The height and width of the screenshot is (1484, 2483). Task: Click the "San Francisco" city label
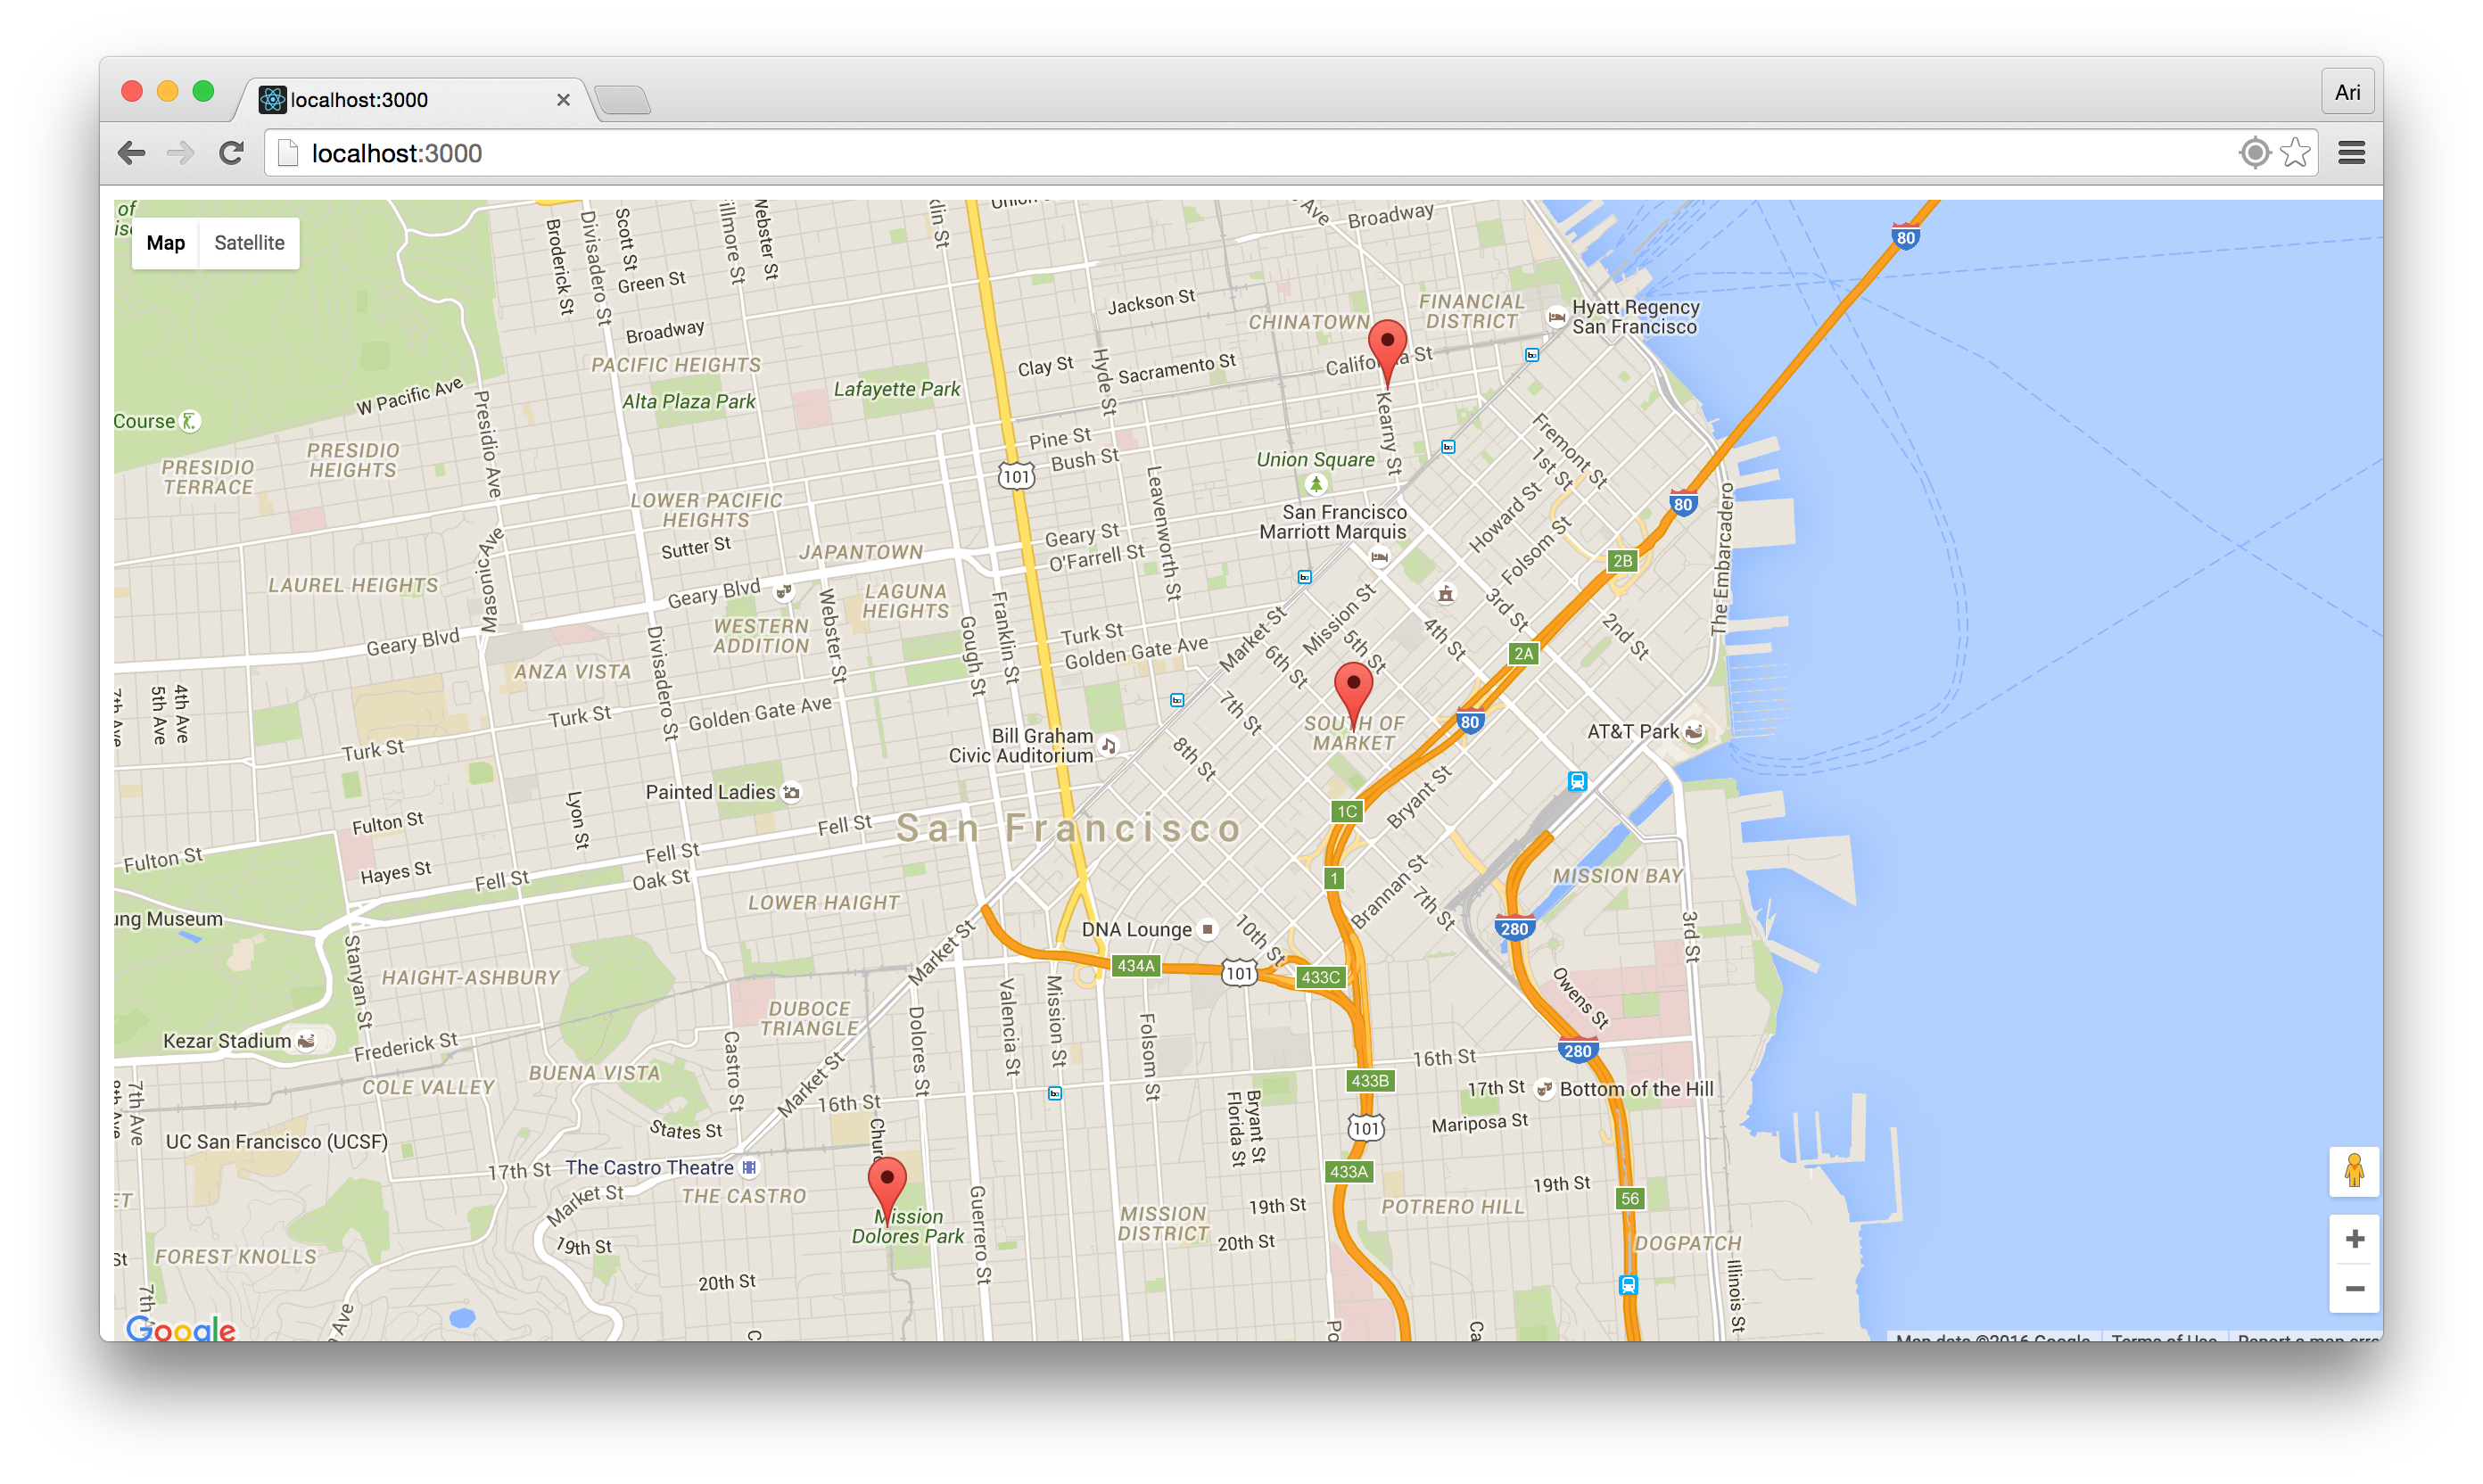[1068, 828]
